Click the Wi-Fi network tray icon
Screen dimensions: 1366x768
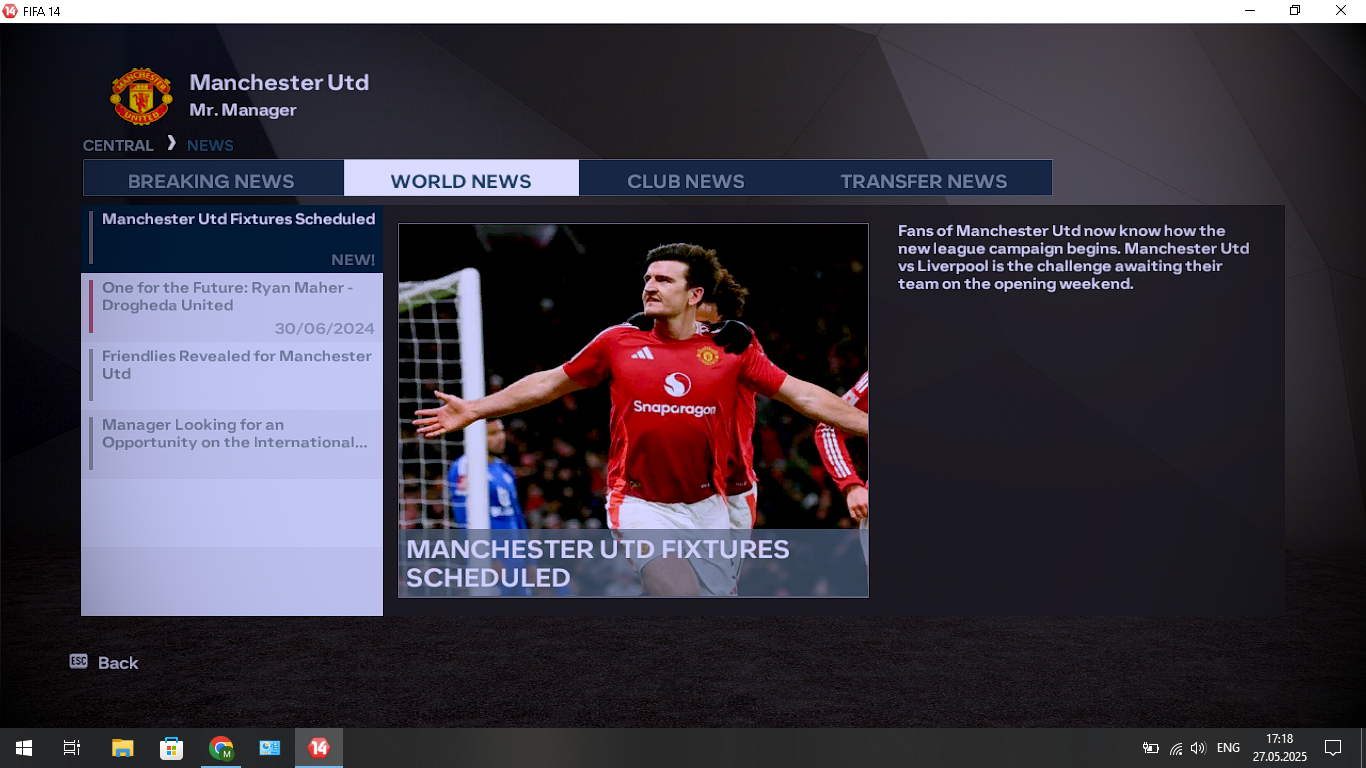(1176, 748)
